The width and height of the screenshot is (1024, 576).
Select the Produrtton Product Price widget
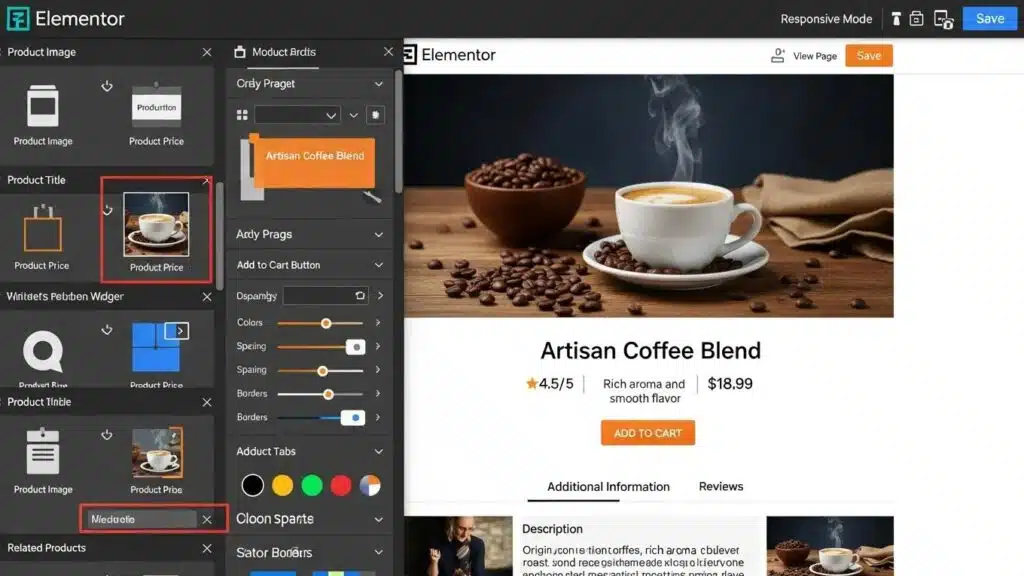coord(156,114)
